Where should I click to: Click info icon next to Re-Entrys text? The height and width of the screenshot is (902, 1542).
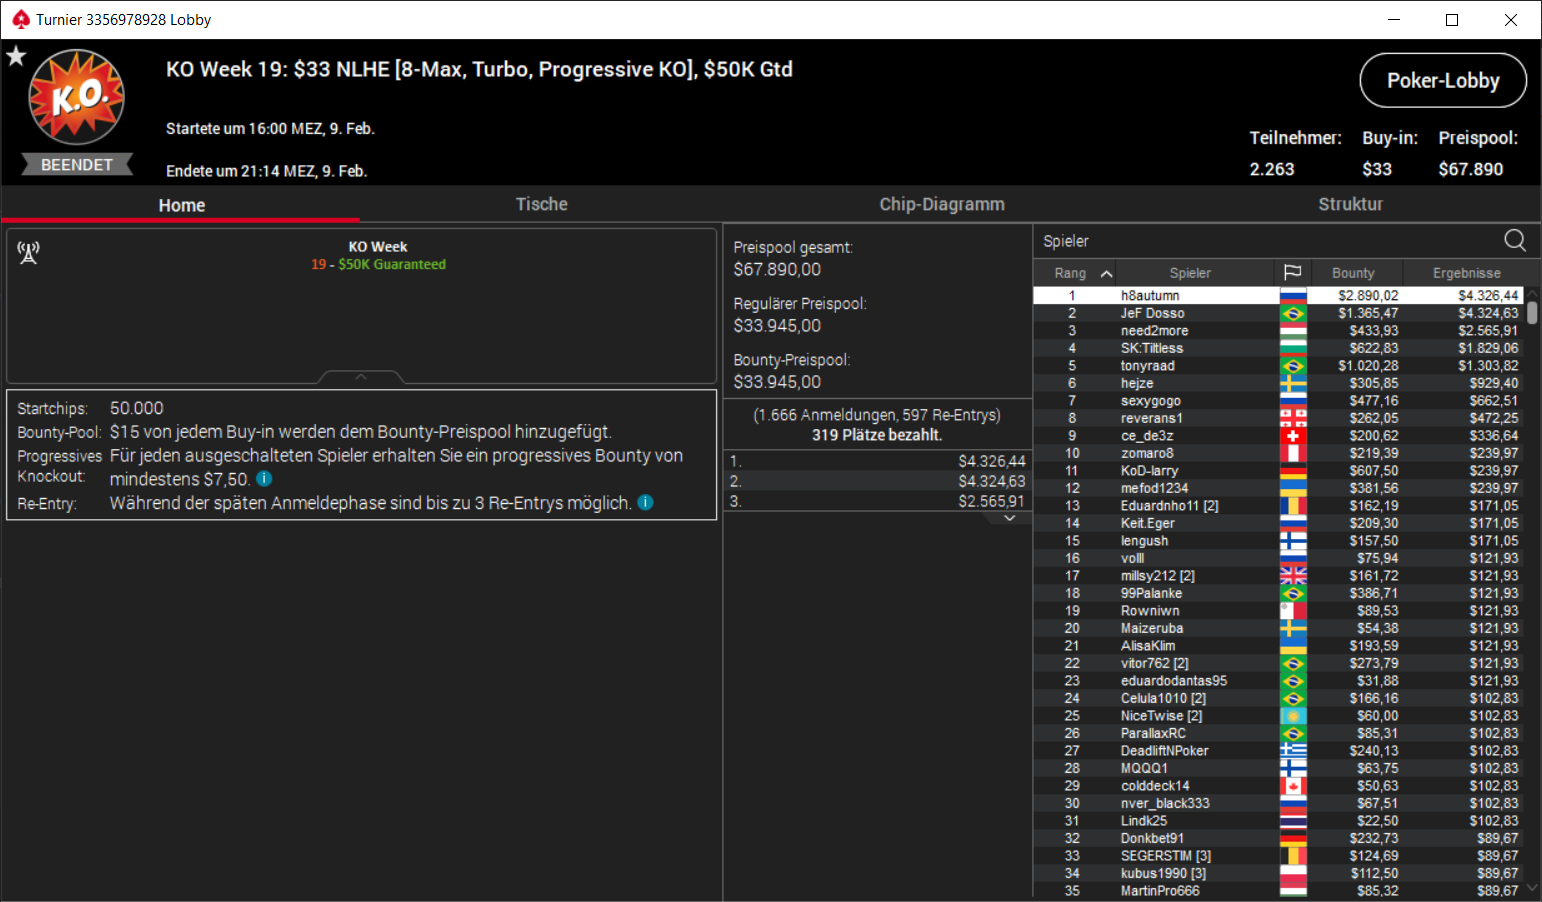click(x=645, y=502)
